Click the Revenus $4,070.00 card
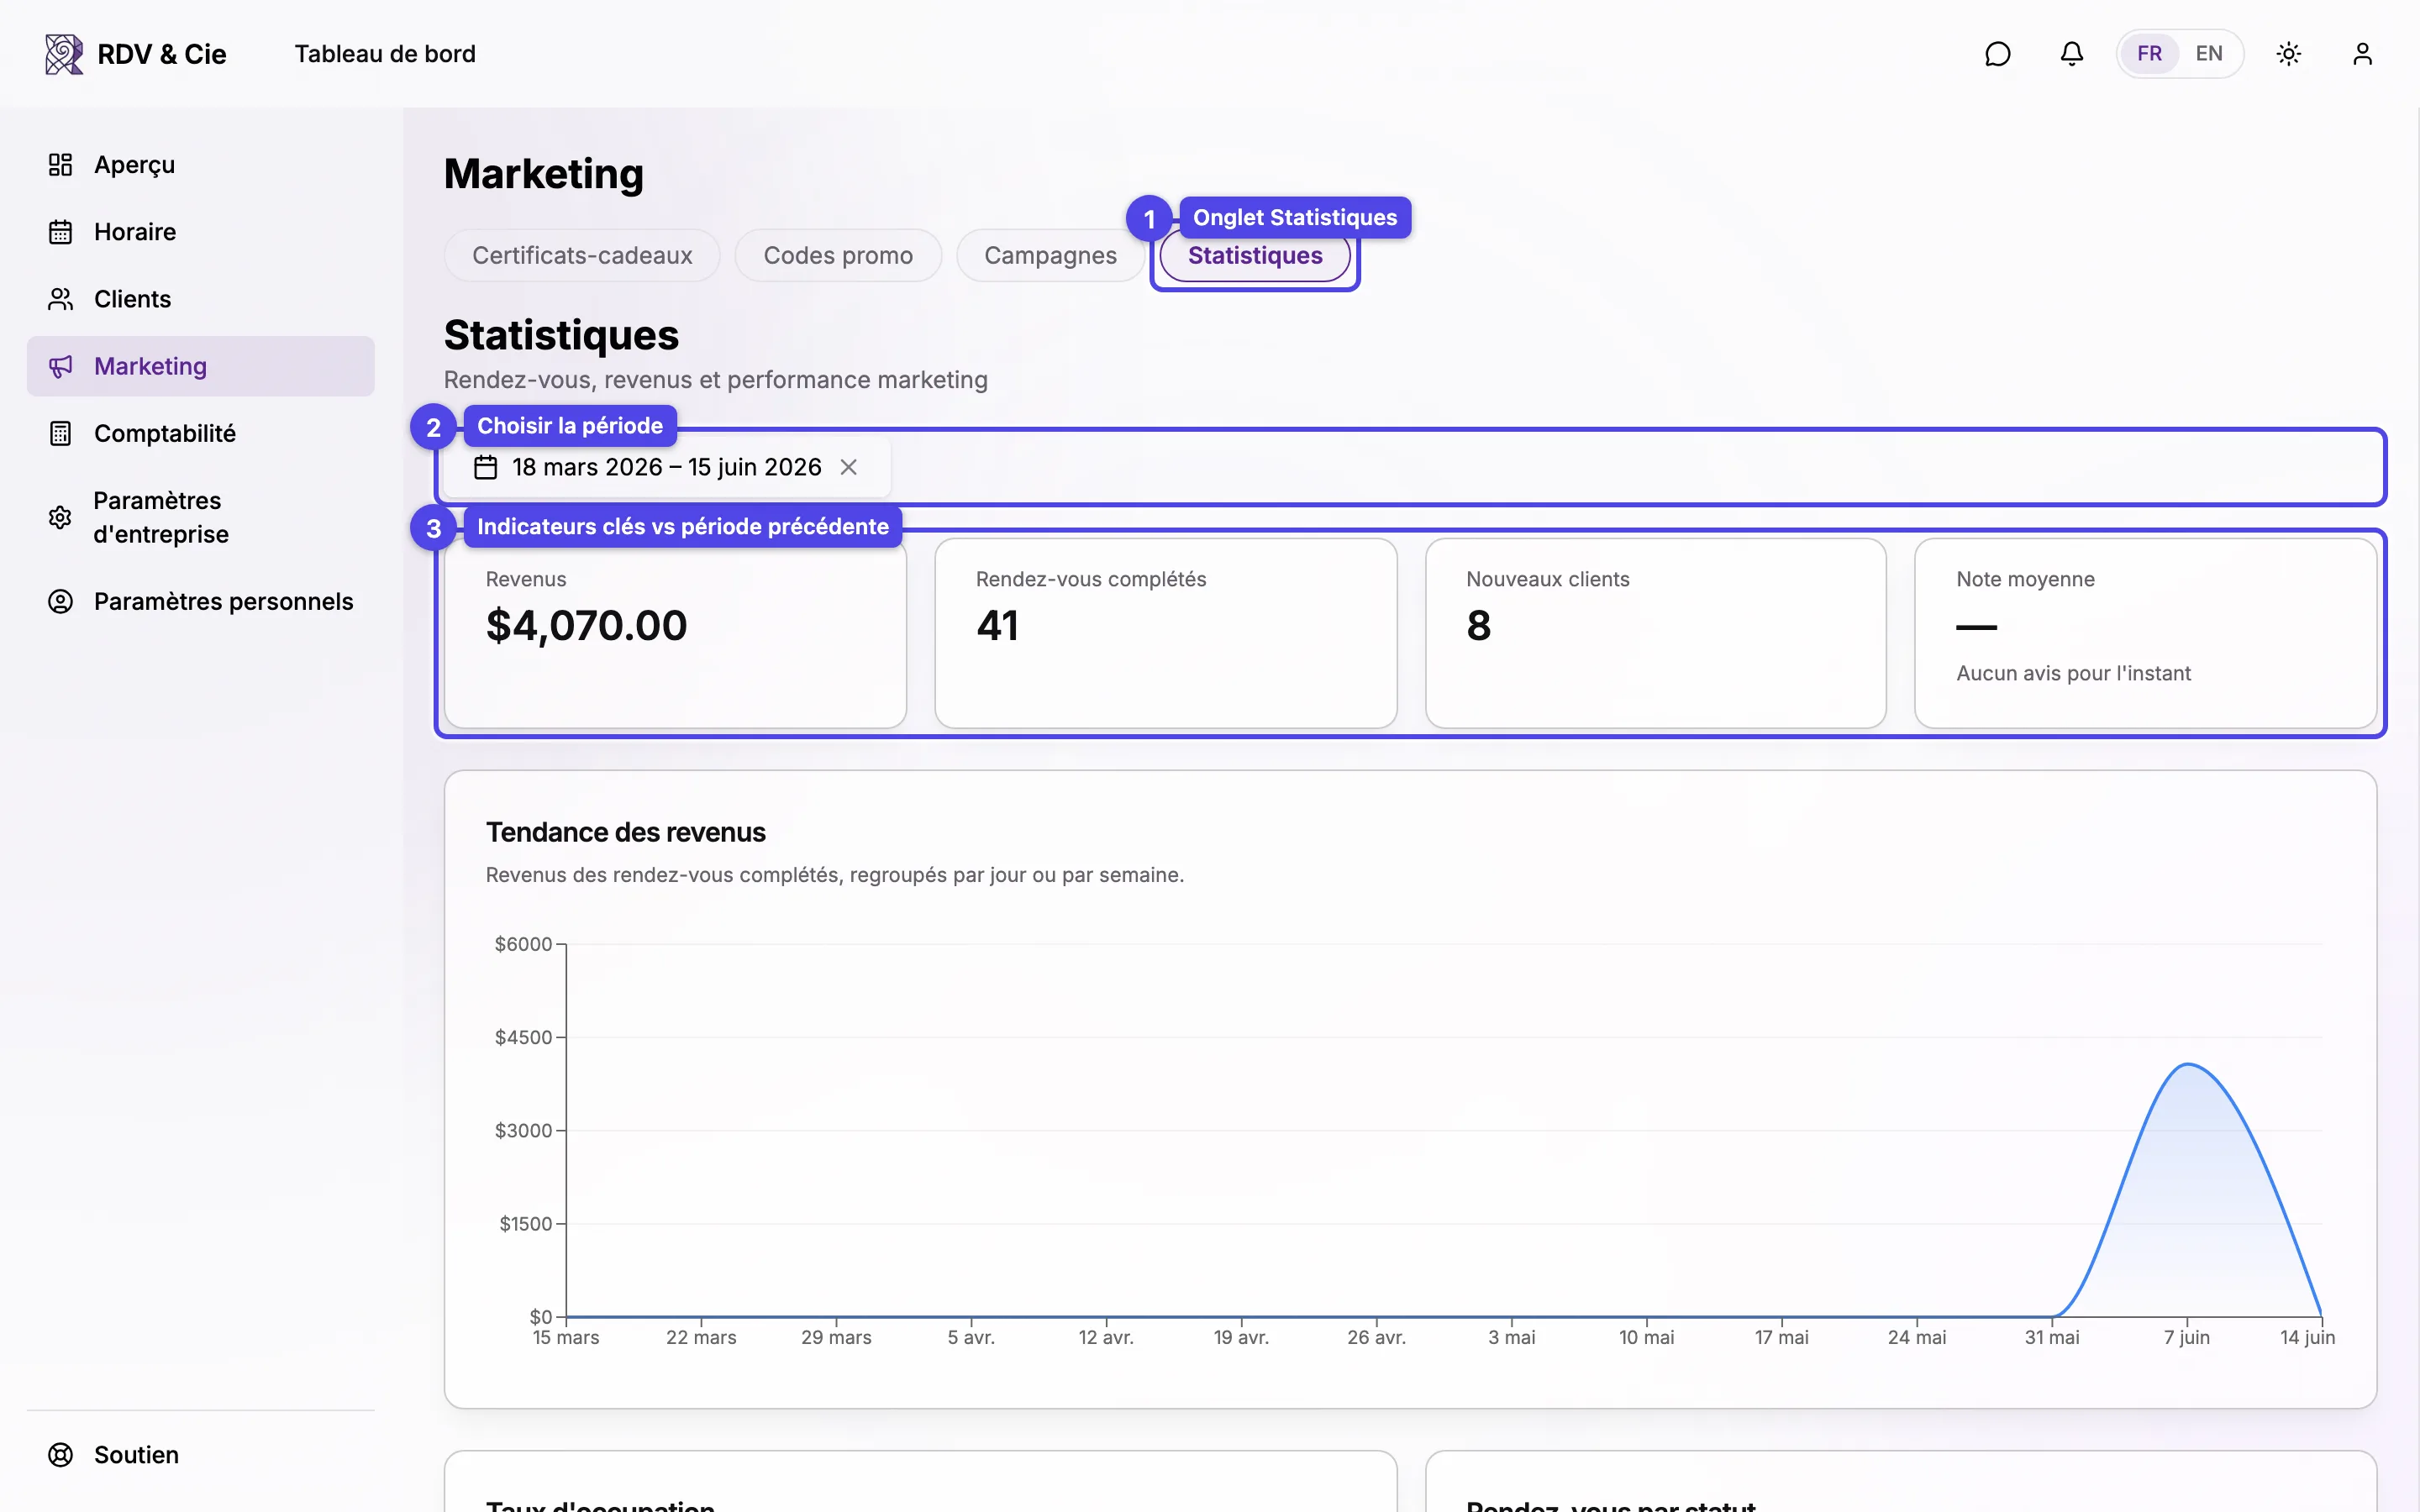Image resolution: width=2420 pixels, height=1512 pixels. [675, 633]
